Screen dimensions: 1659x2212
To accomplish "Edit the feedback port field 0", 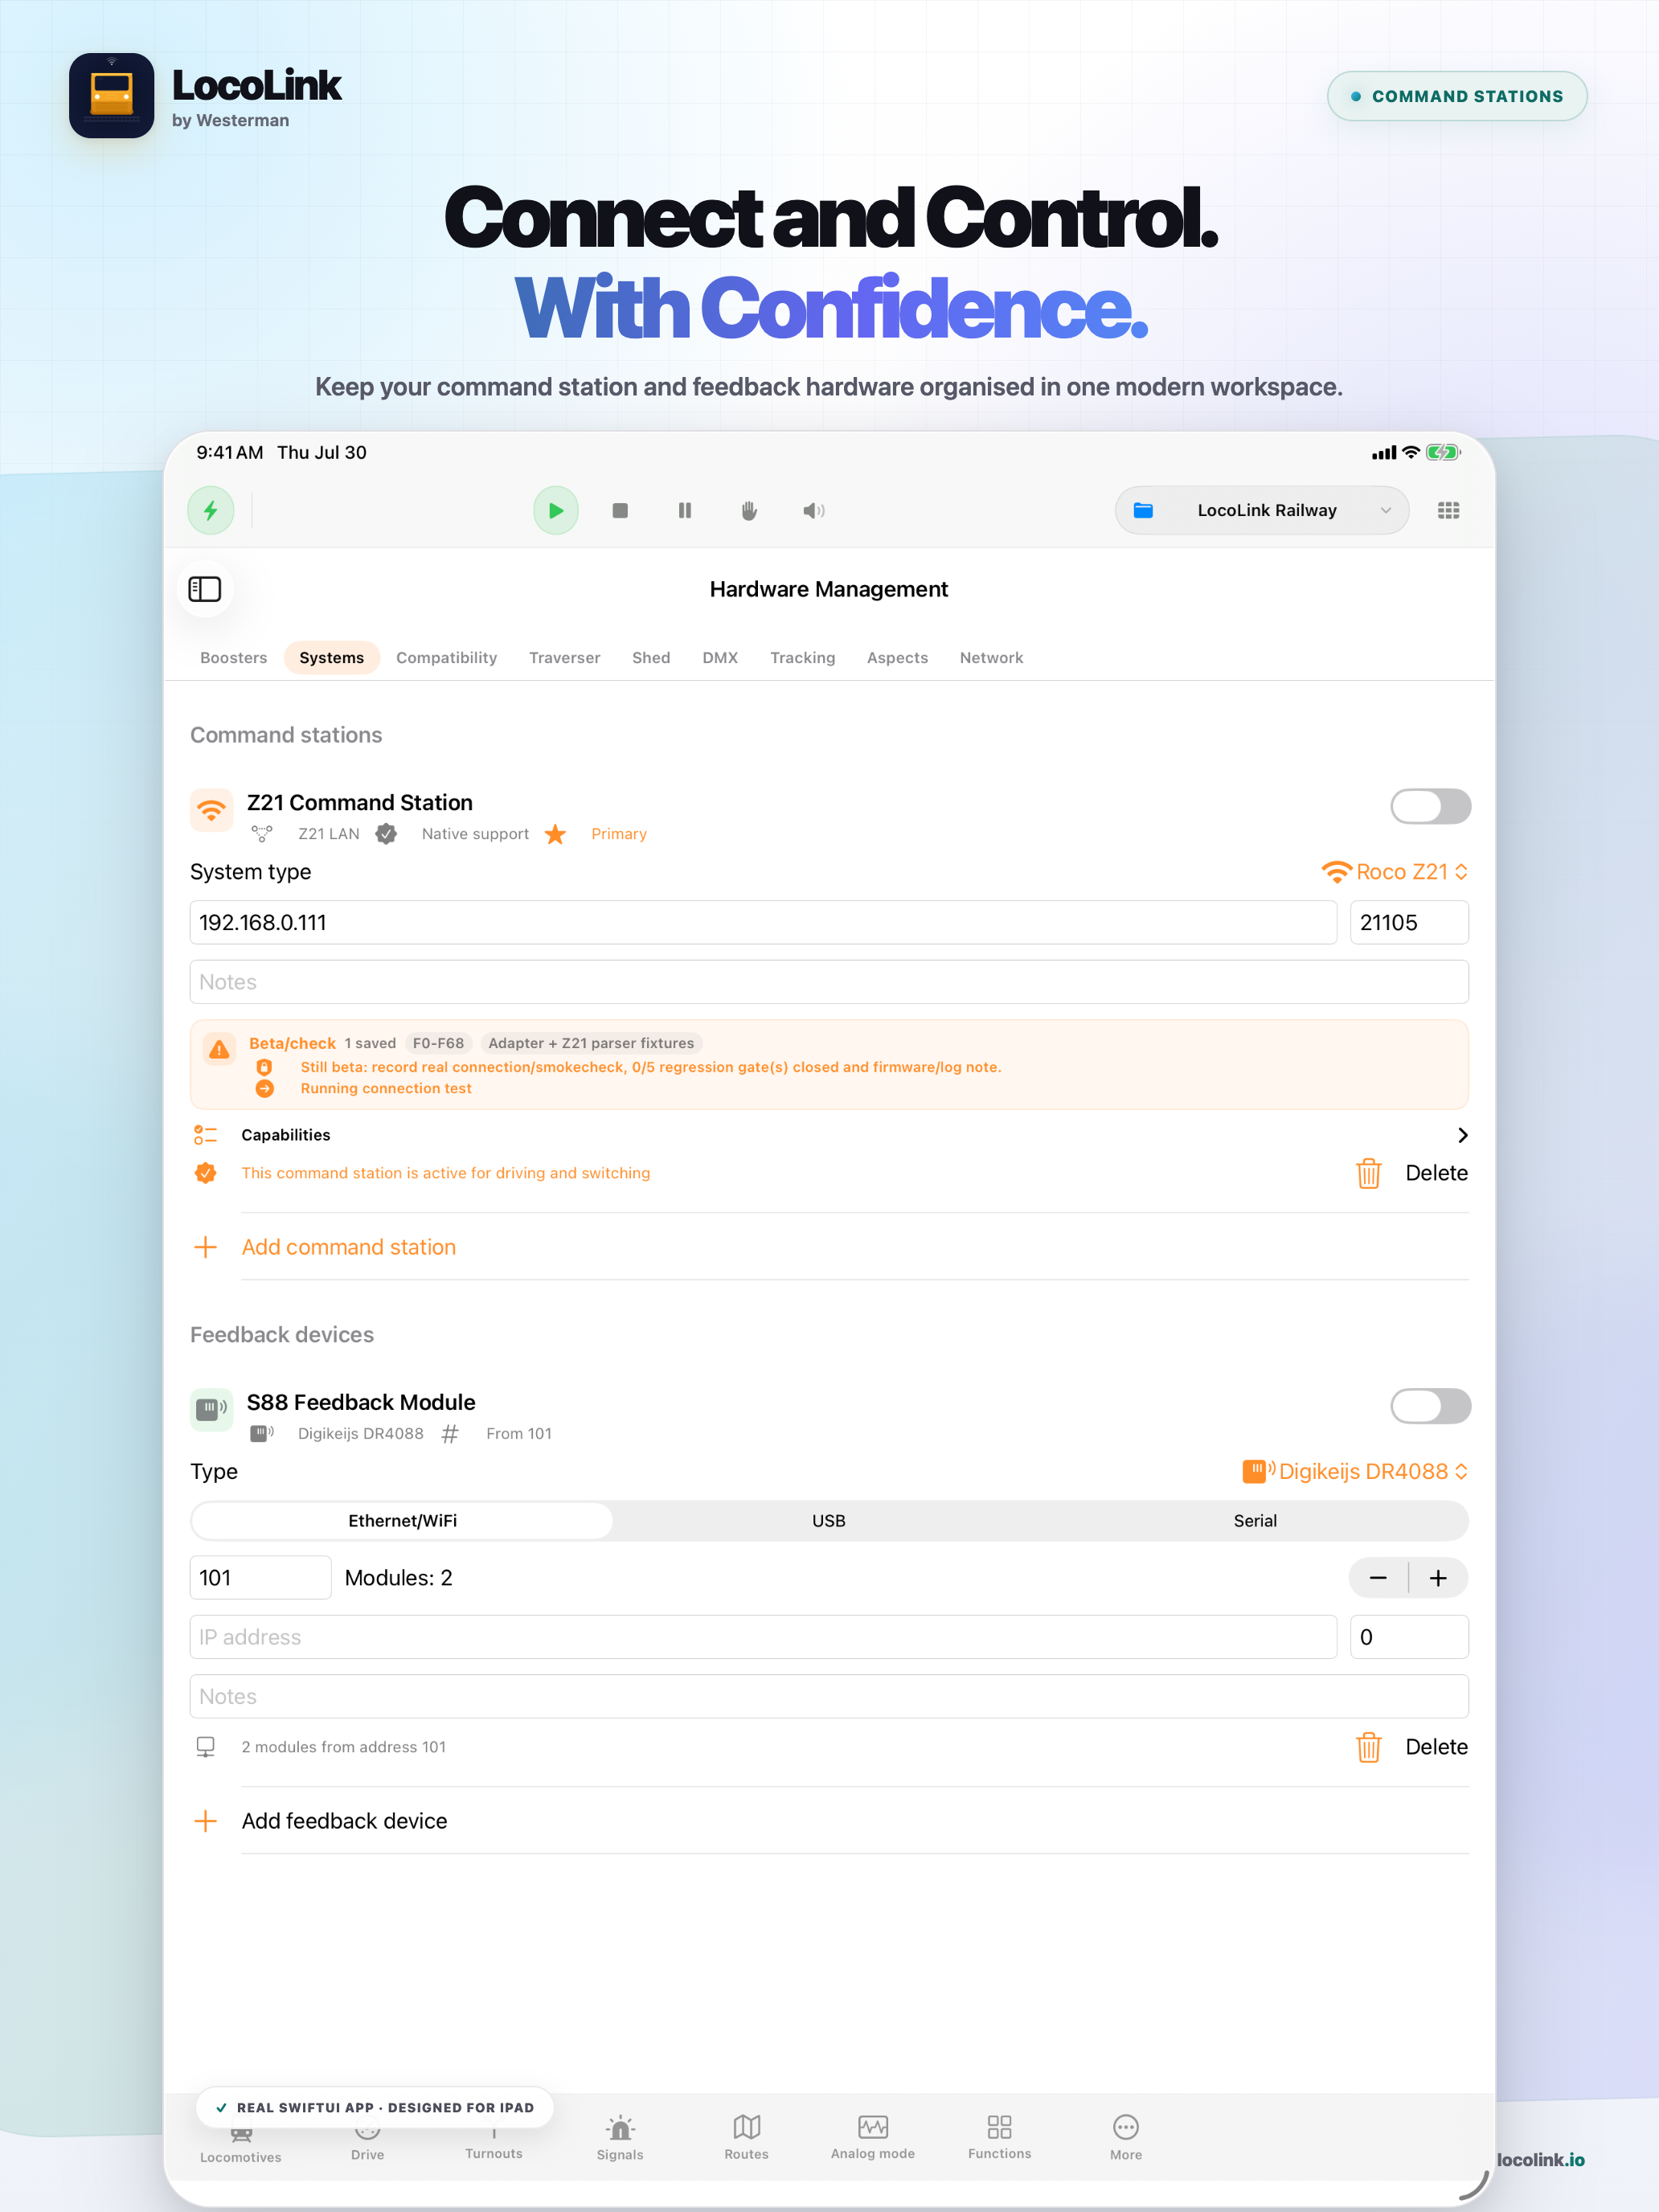I will point(1409,1637).
